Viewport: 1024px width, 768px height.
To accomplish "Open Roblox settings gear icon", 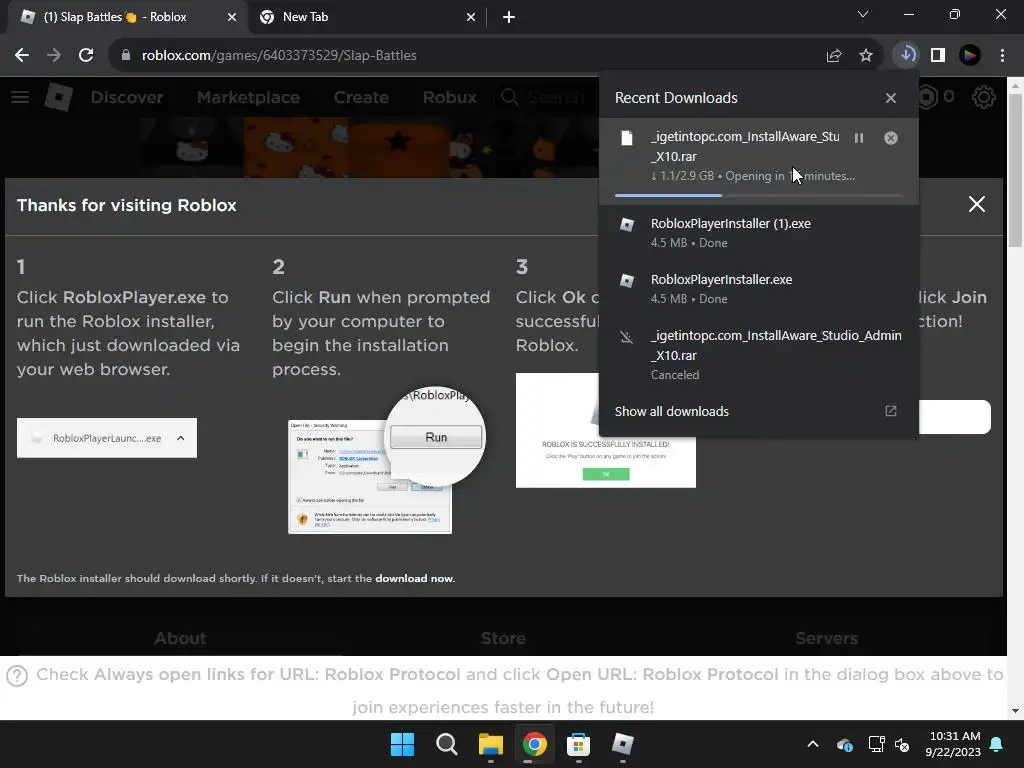I will (984, 97).
